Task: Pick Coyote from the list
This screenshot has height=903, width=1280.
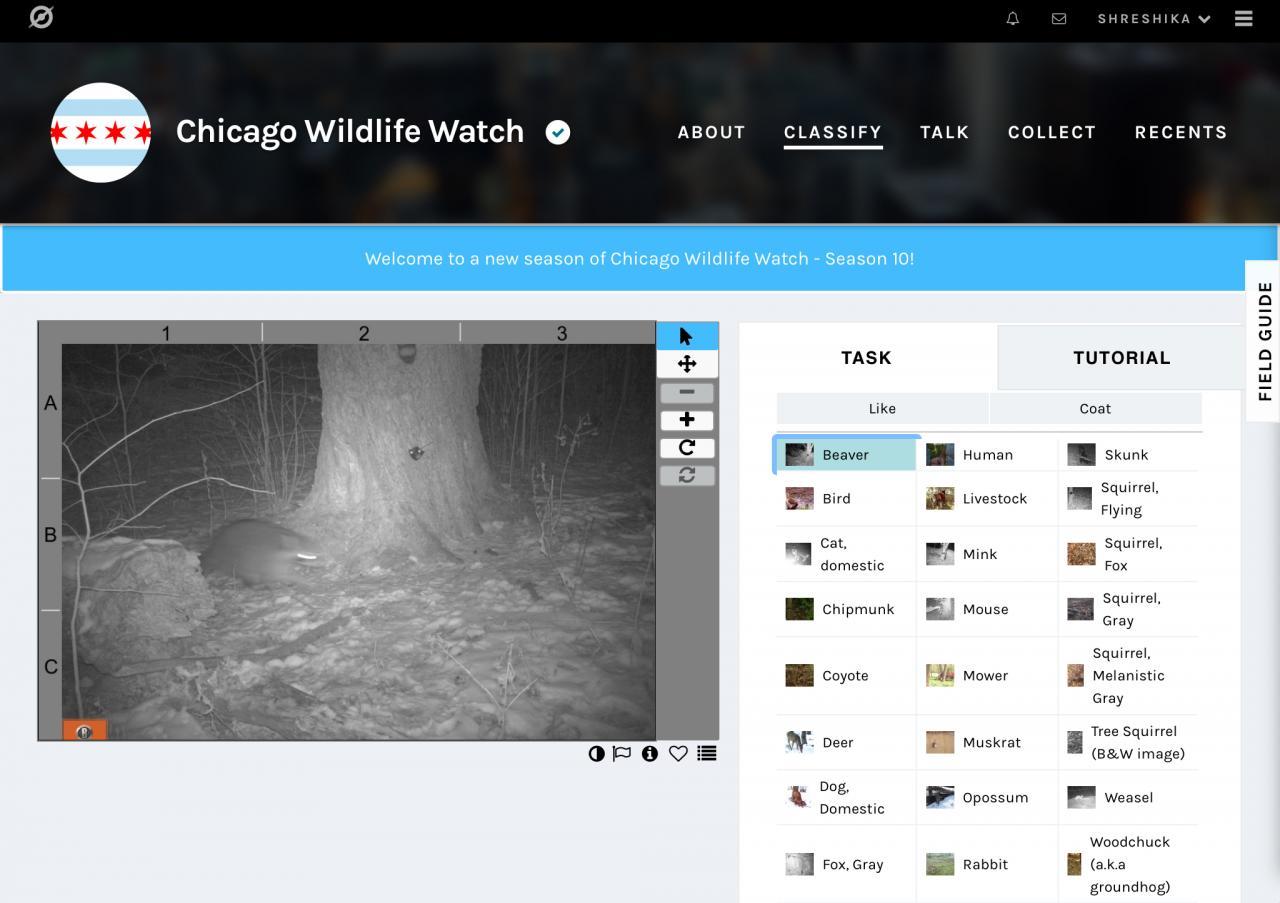Action: point(846,675)
